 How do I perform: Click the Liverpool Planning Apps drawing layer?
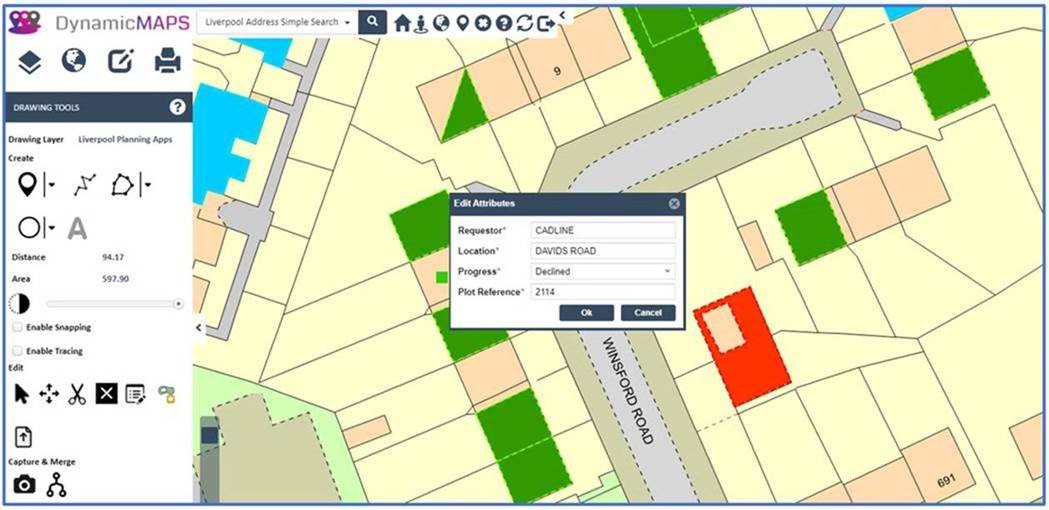(125, 140)
